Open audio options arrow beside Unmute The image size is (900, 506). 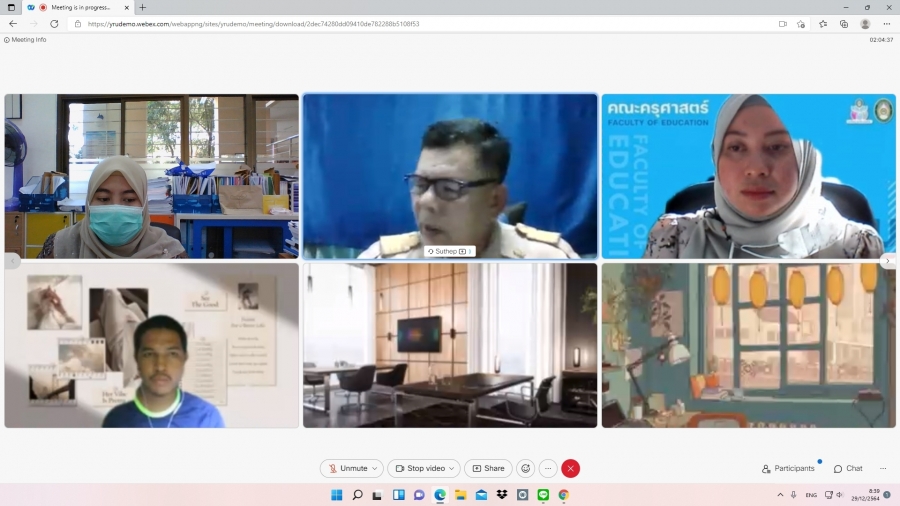pos(375,468)
